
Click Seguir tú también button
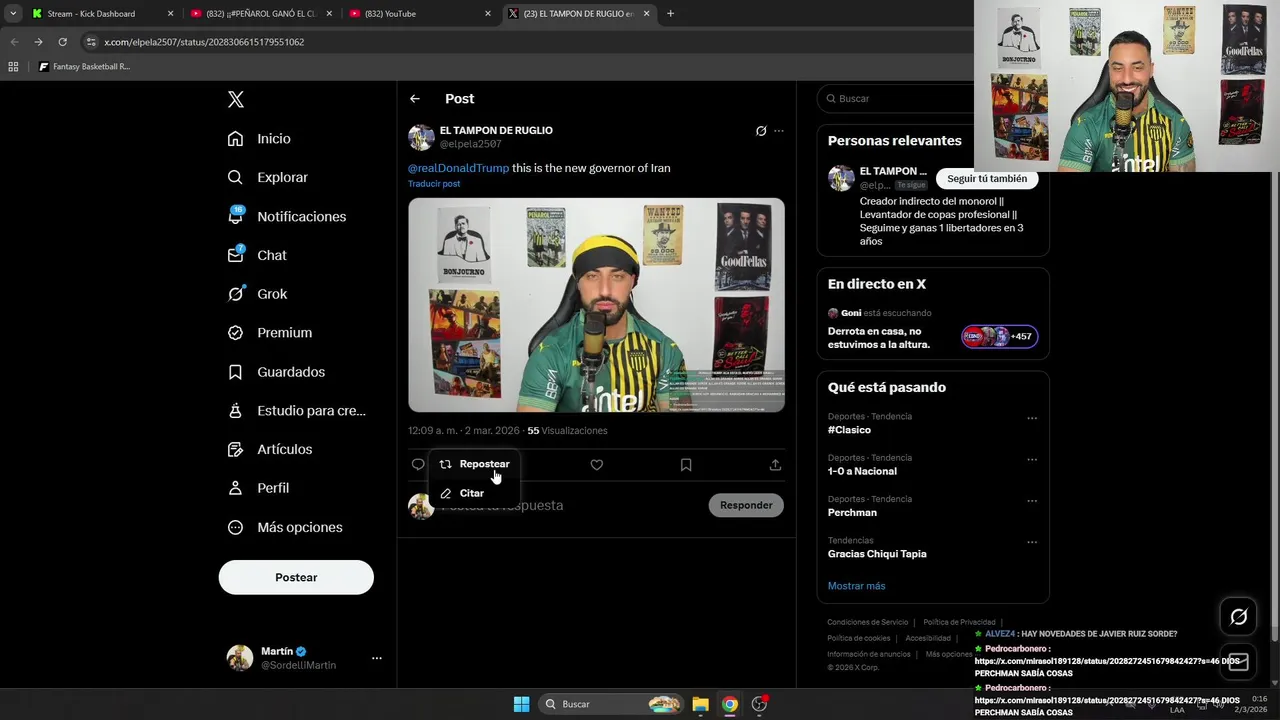(x=987, y=179)
